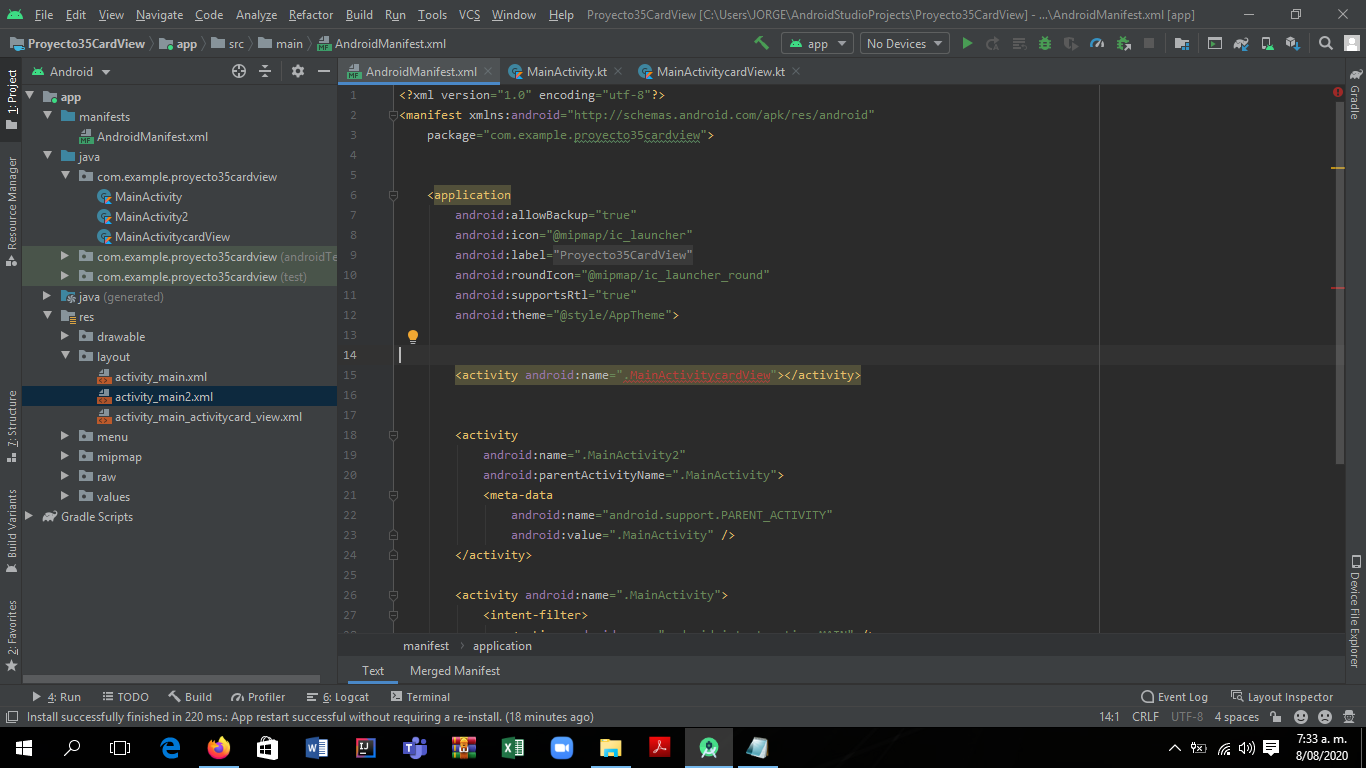Open the SDK Manager icon

click(1293, 44)
